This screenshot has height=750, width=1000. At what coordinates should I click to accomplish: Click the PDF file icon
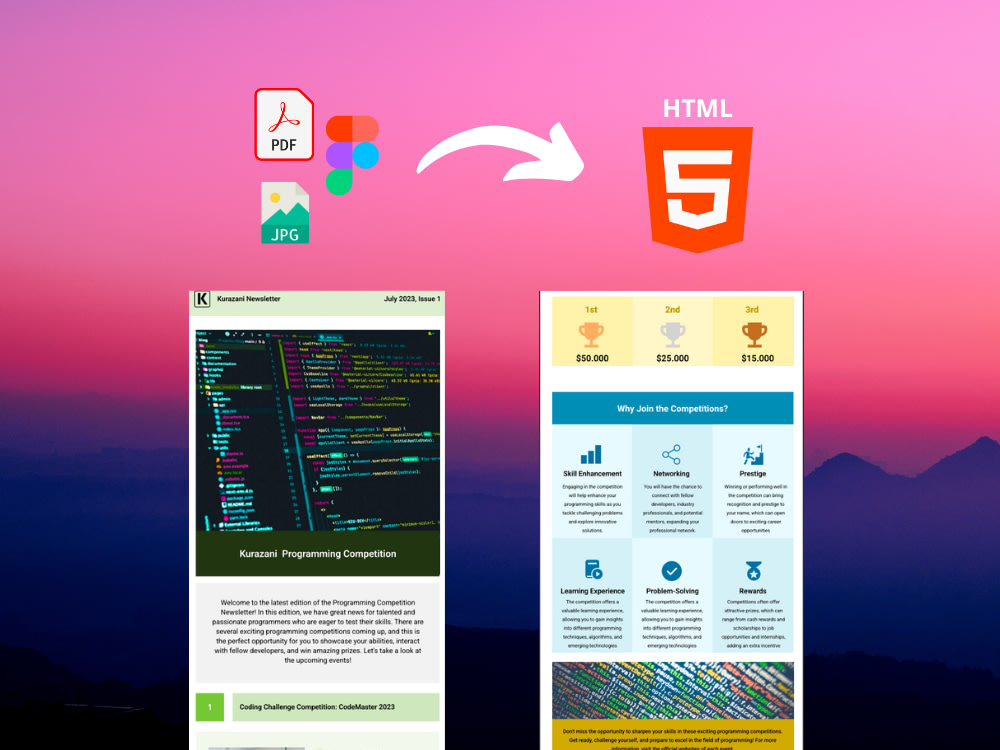coord(284,124)
